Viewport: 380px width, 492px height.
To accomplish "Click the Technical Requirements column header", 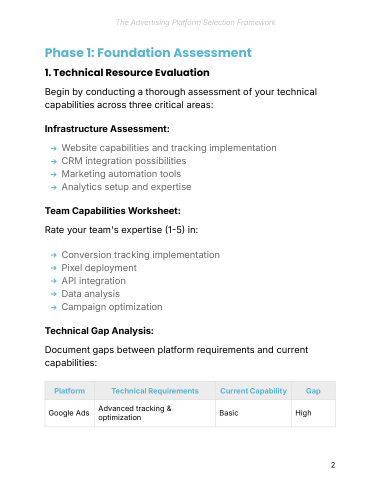I will click(155, 391).
